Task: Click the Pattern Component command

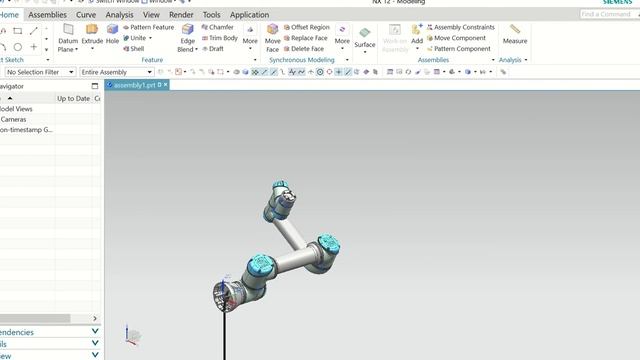Action: [x=459, y=49]
